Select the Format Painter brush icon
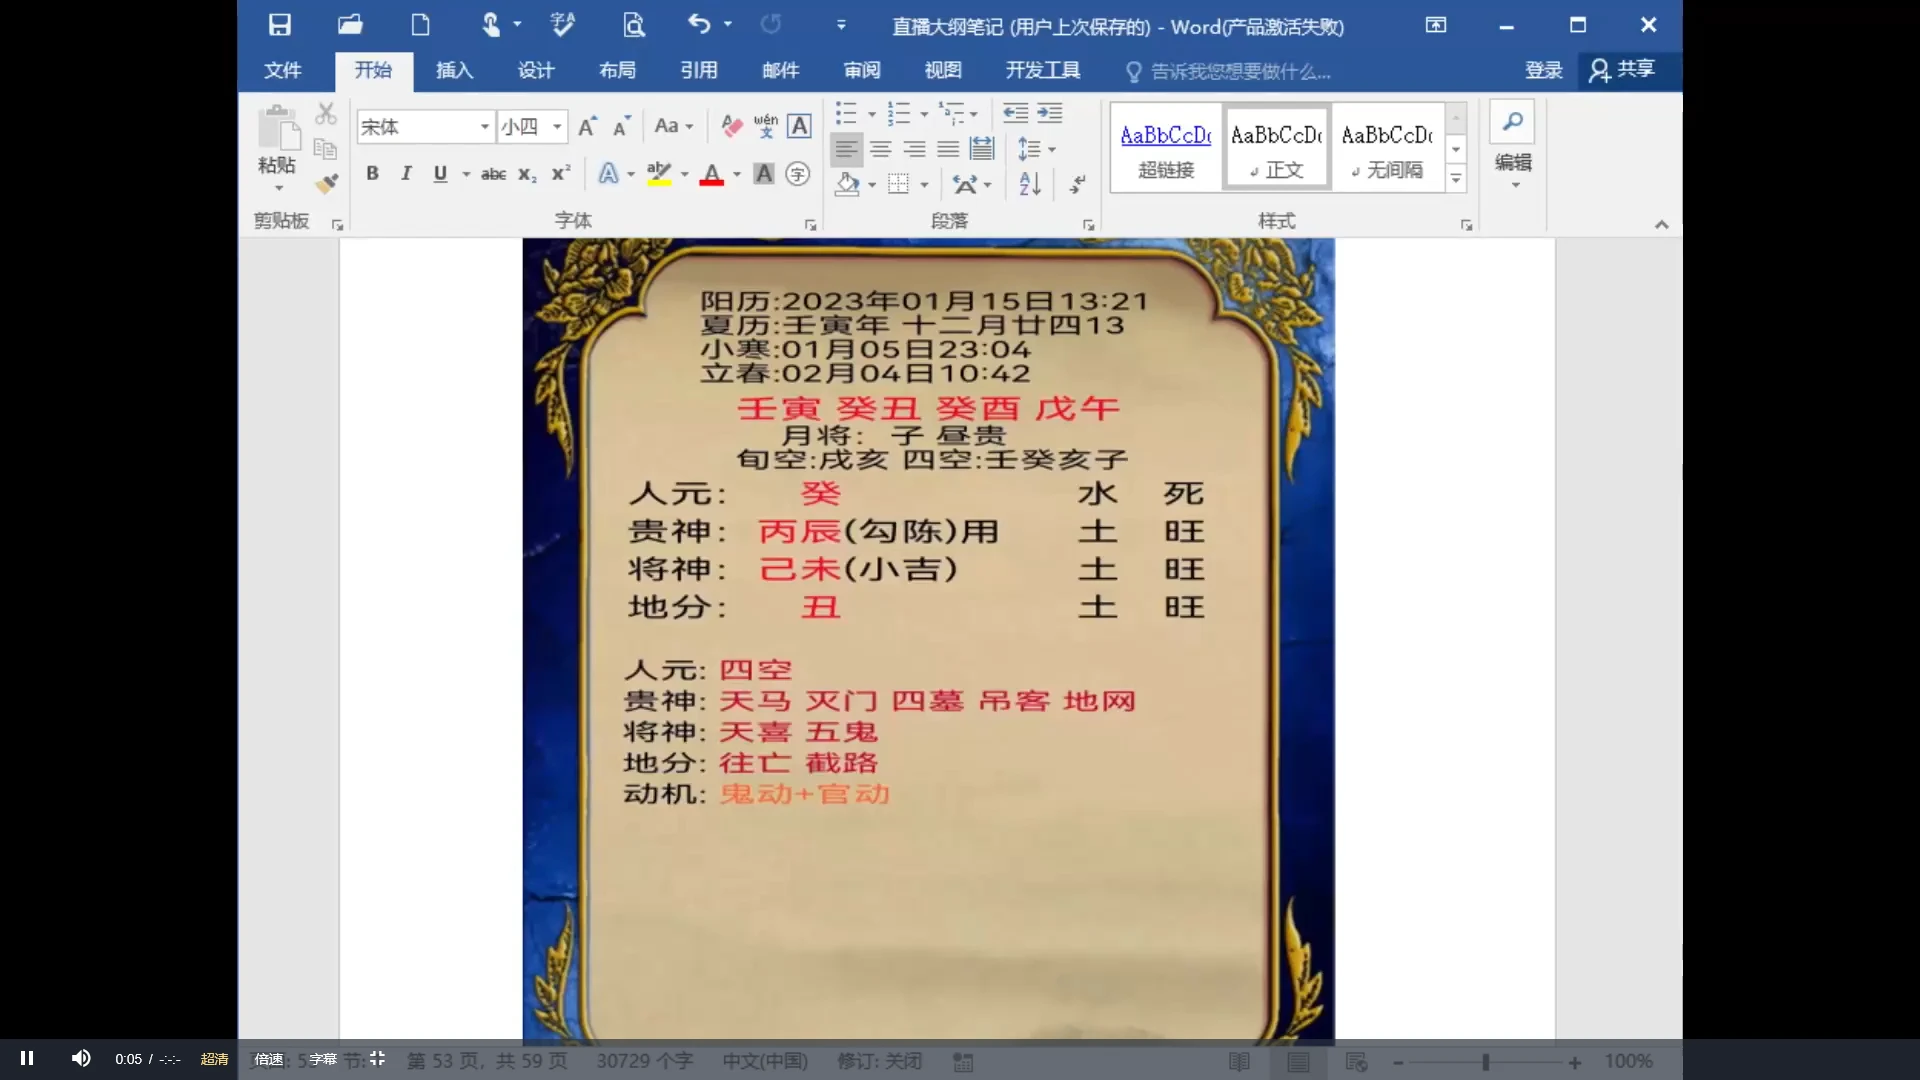Image resolution: width=1920 pixels, height=1080 pixels. pos(326,183)
